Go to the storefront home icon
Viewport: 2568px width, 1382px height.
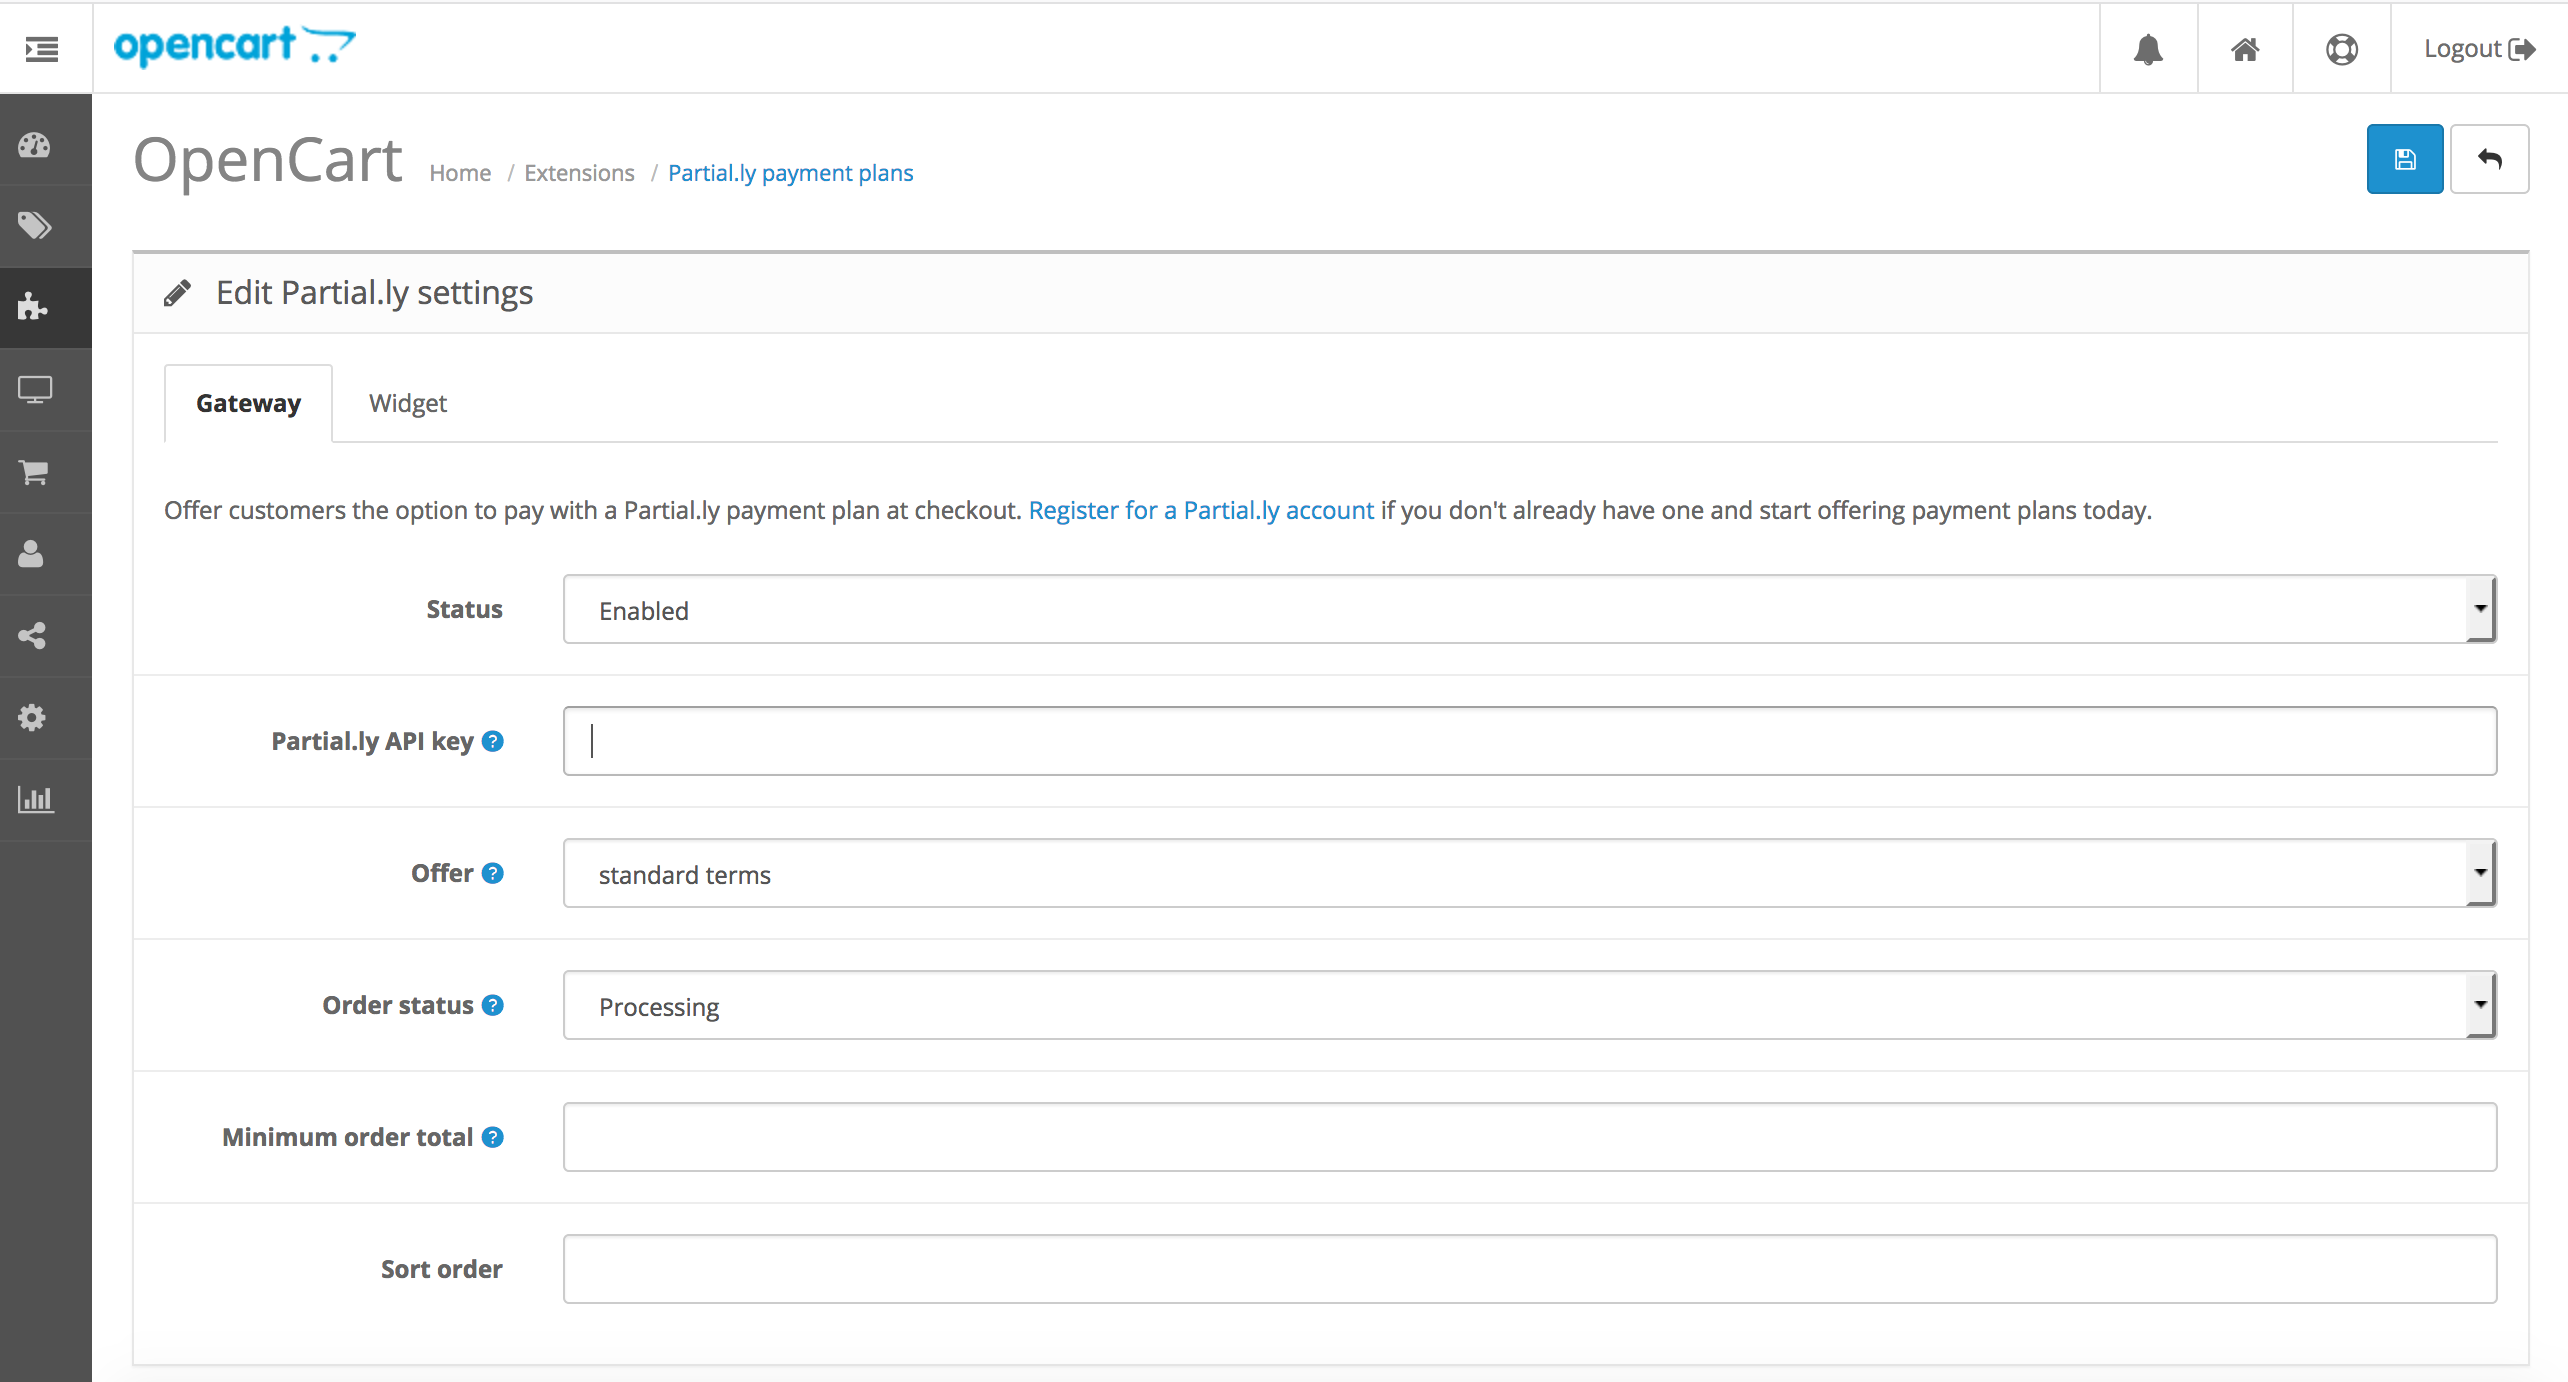coord(2245,49)
